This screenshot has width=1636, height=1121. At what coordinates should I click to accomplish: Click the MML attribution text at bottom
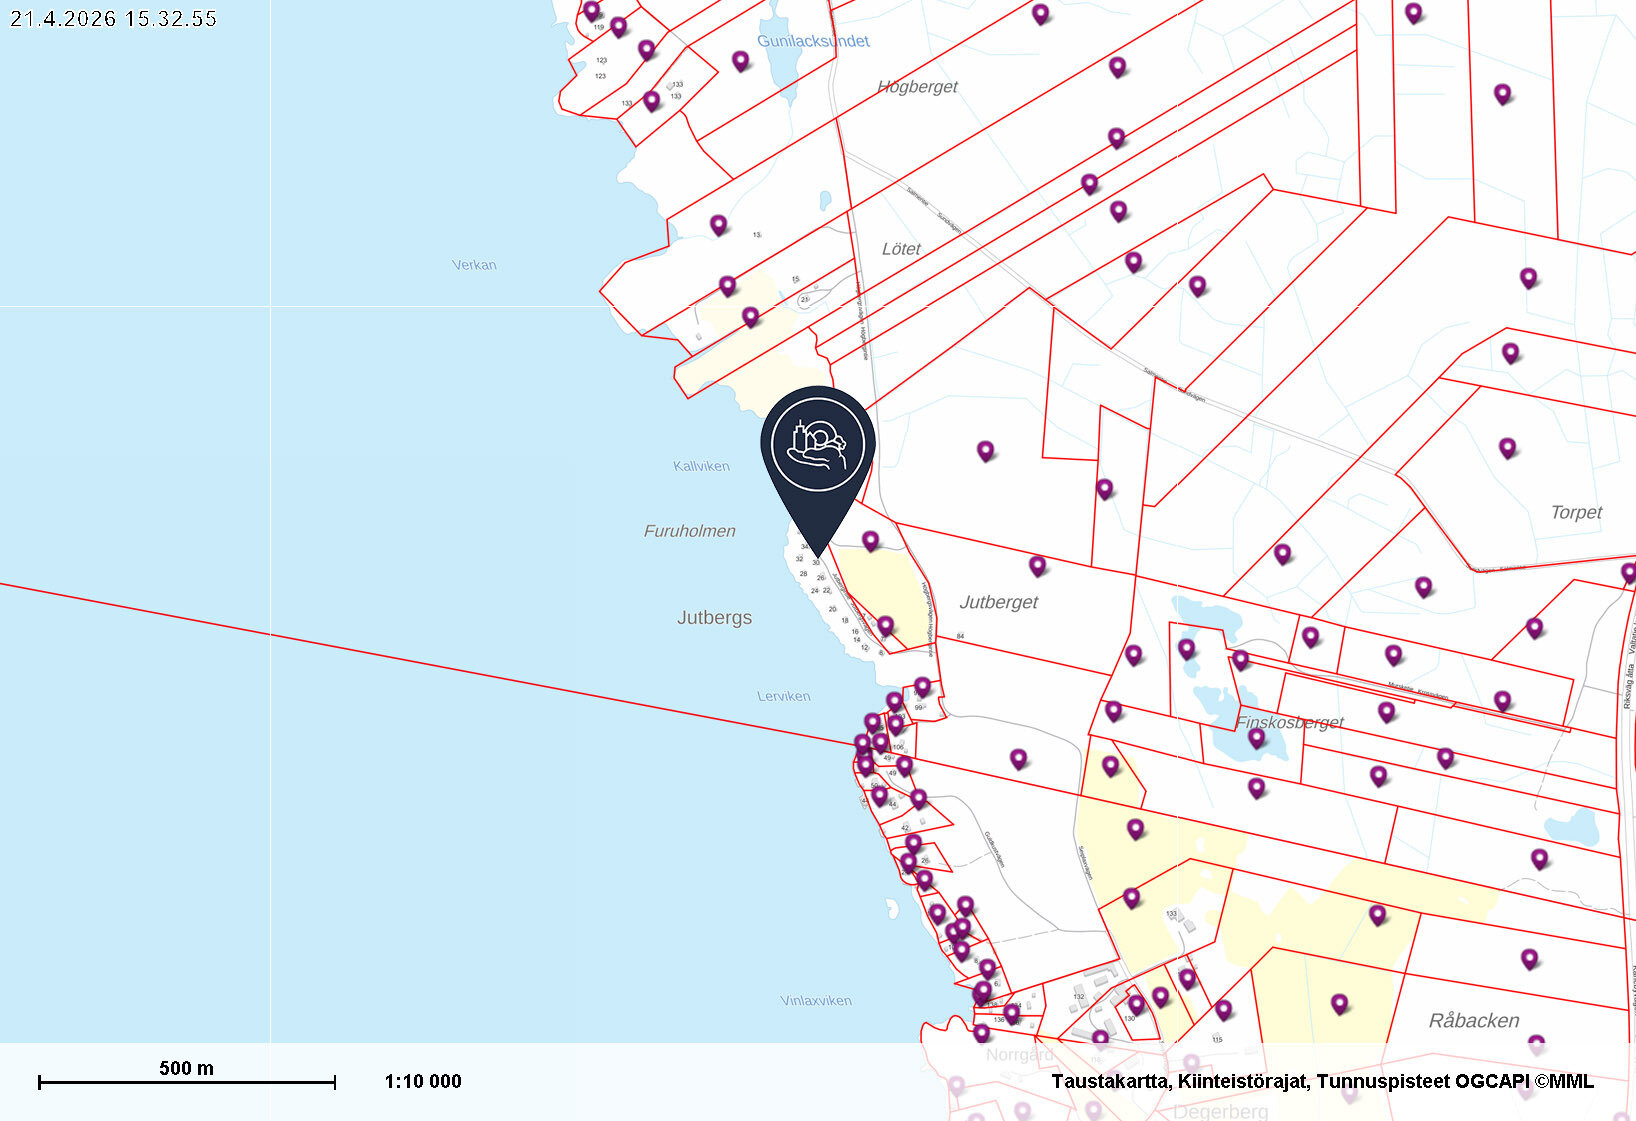pos(1321,1081)
